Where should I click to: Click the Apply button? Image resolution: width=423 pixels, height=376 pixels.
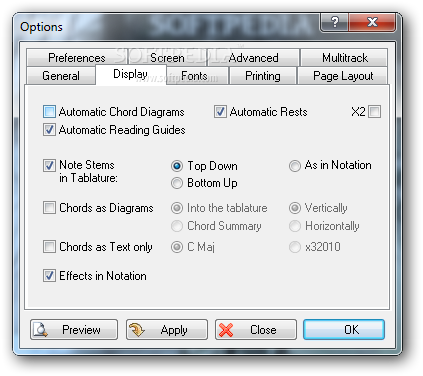[167, 330]
